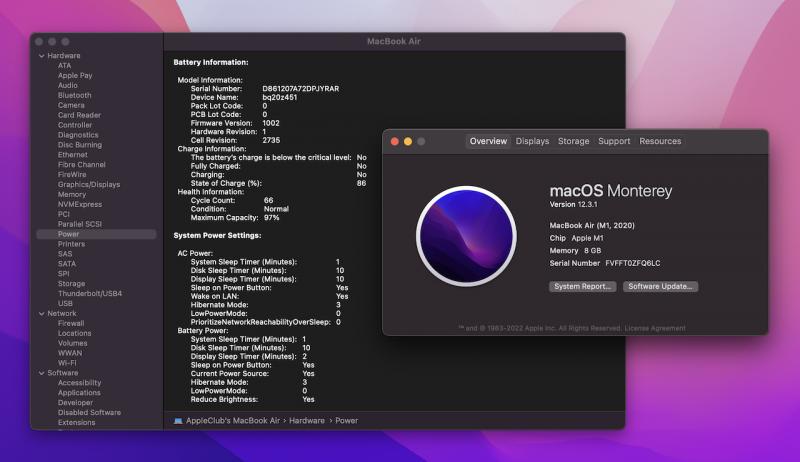This screenshot has height=462, width=800.
Task: Select Volumes under Network
Action: [x=72, y=343]
